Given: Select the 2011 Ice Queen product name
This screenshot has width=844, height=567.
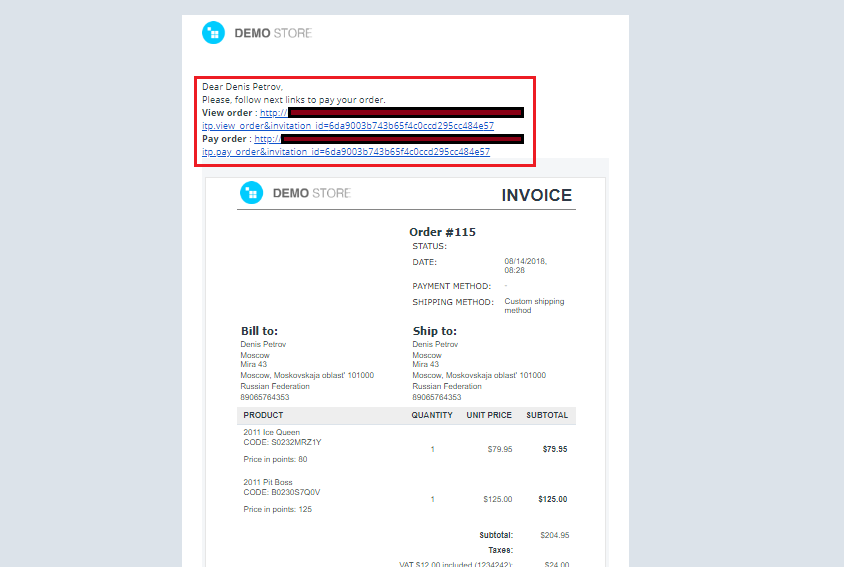Looking at the screenshot, I should 272,433.
